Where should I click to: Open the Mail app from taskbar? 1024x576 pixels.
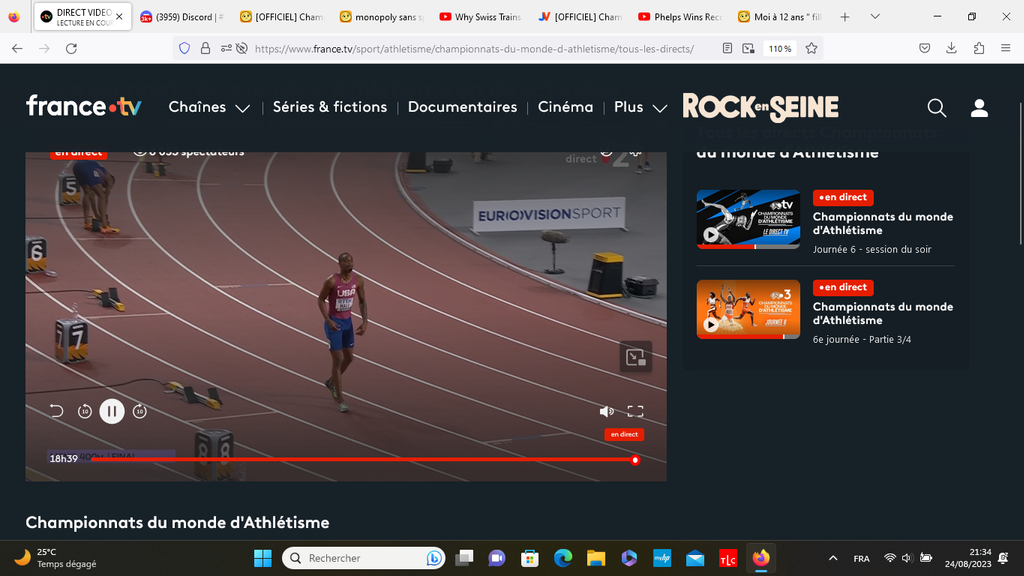pyautogui.click(x=695, y=558)
